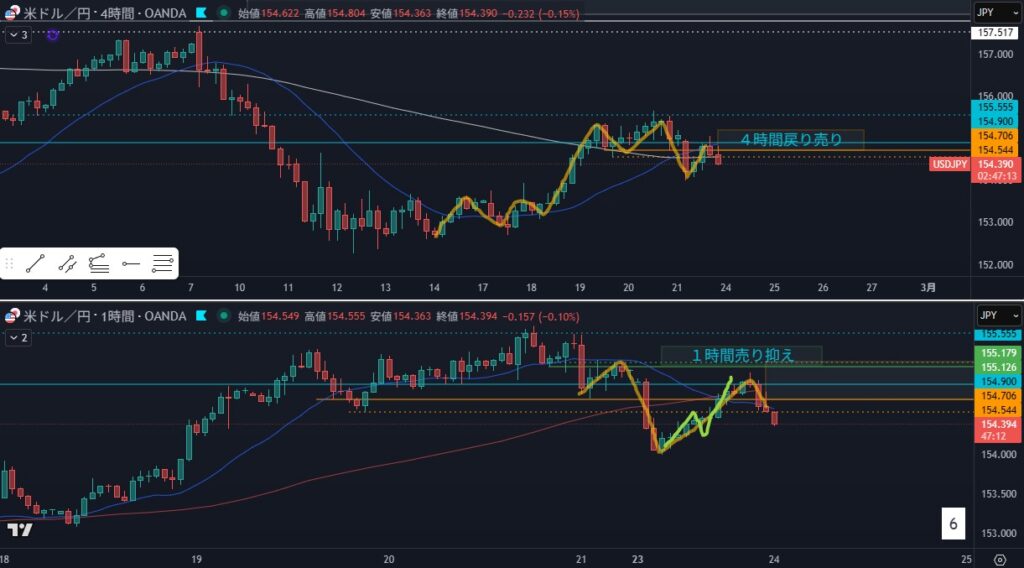
Task: Expand the collapsed 2 indicators legend
Action: [x=19, y=338]
